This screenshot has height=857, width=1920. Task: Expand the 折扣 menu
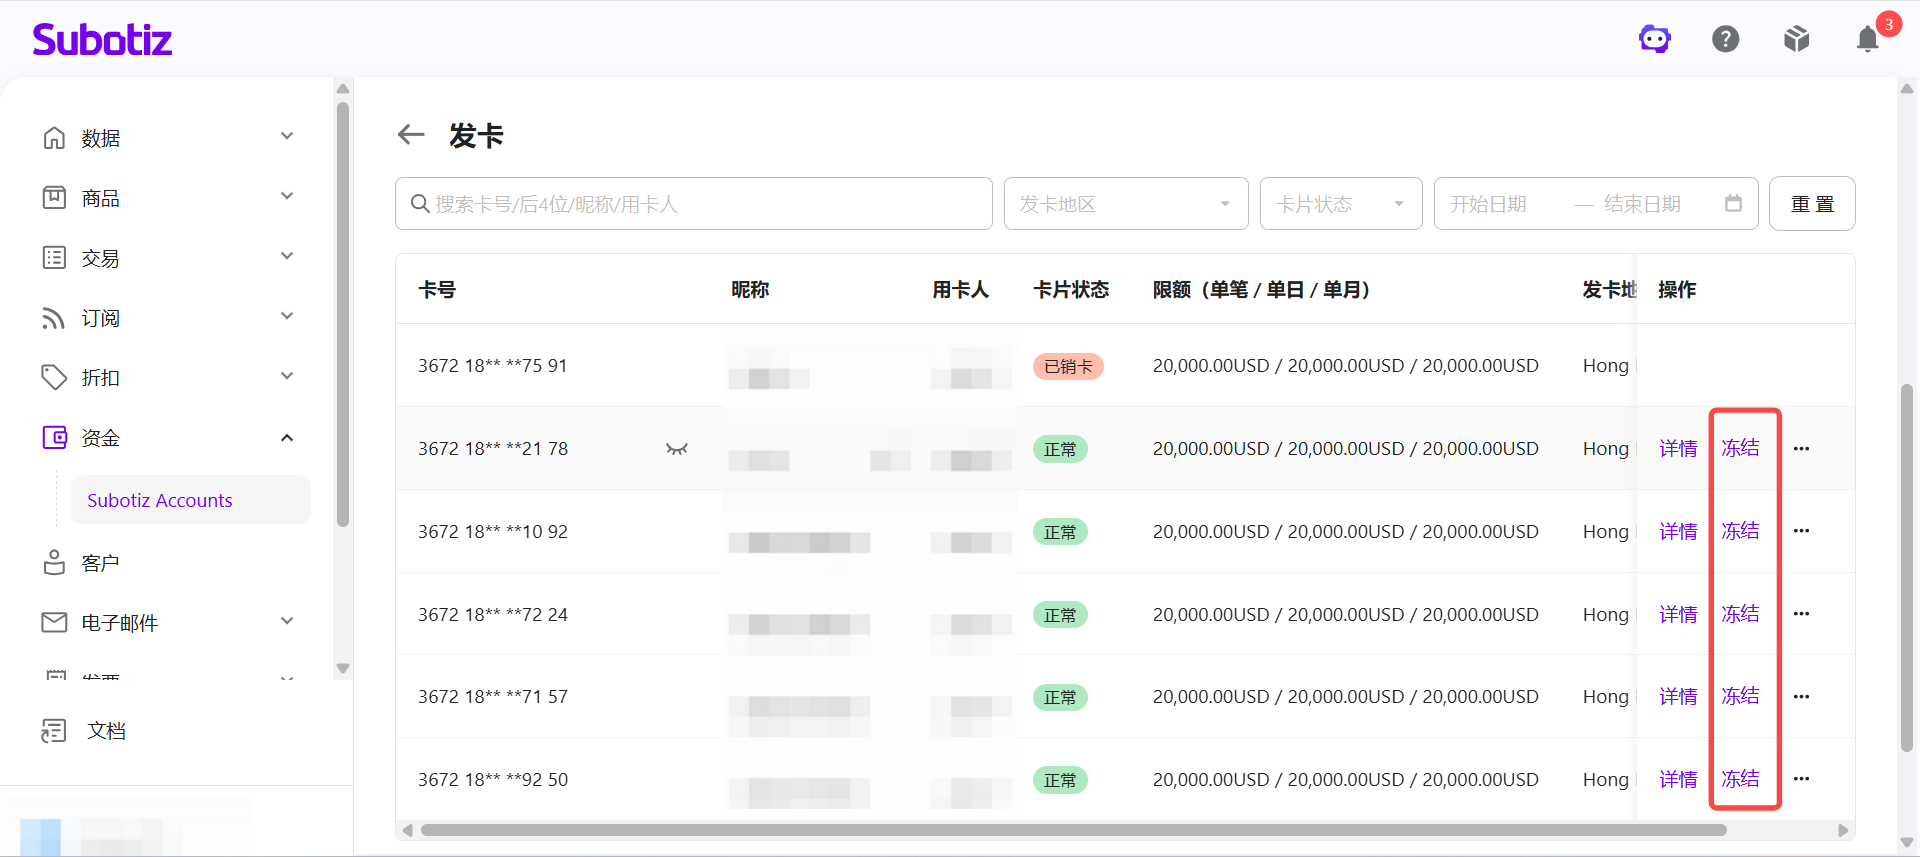coord(287,376)
